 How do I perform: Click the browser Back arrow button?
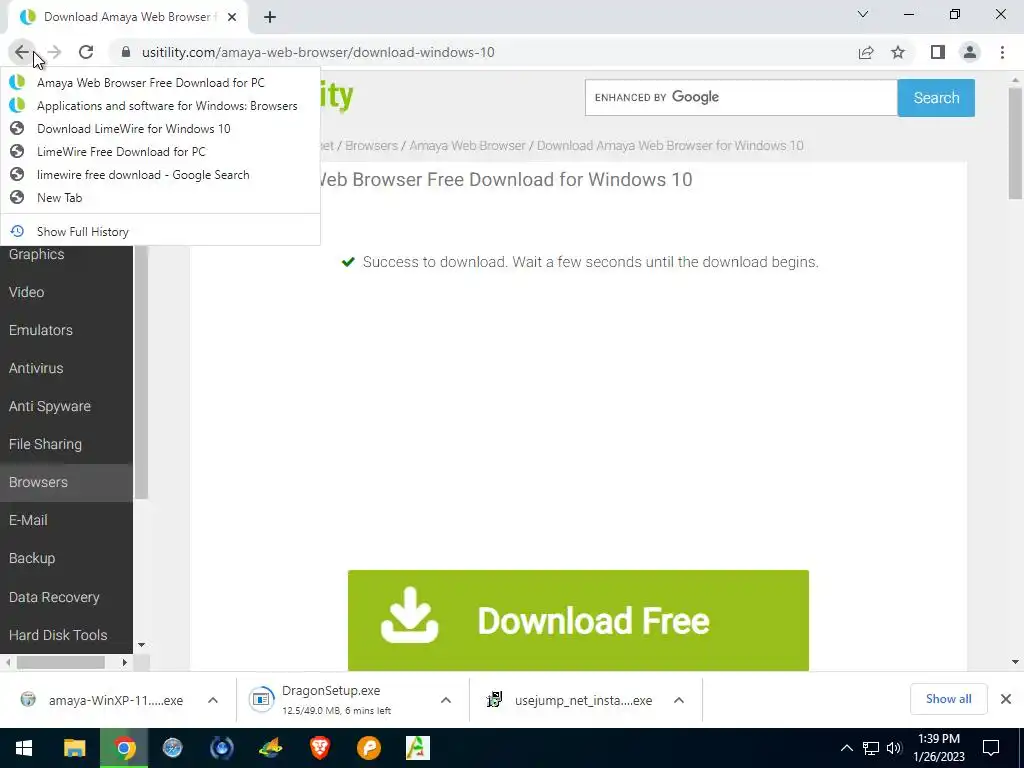pyautogui.click(x=22, y=52)
